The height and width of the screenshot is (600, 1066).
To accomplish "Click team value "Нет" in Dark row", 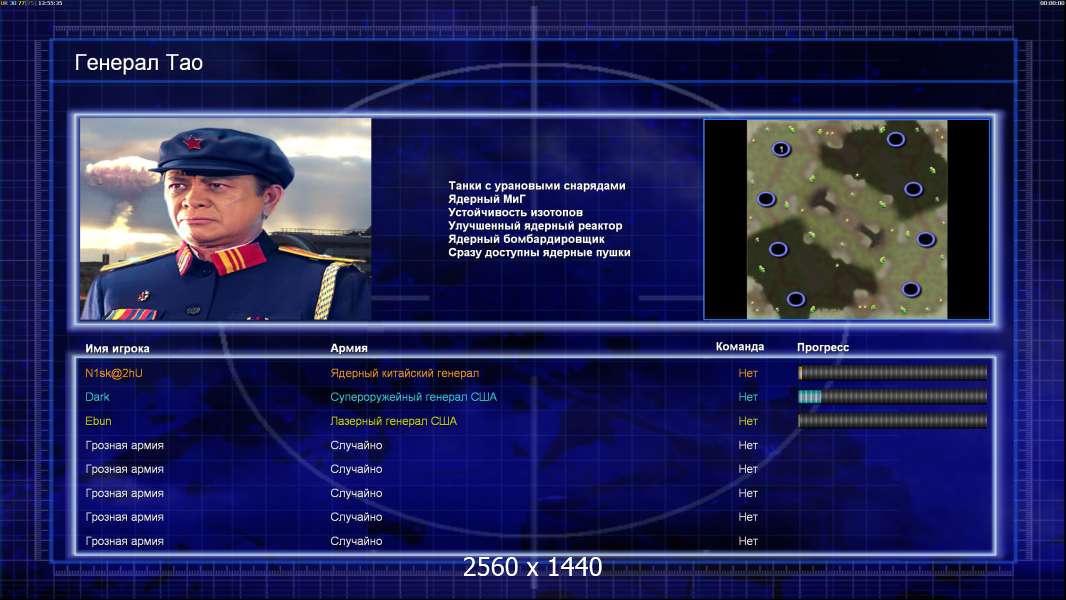I will click(x=748, y=397).
